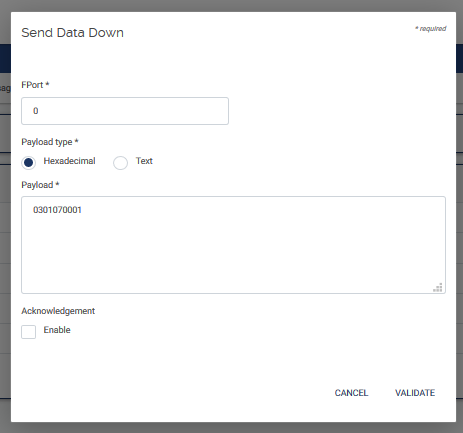Click the Payload textarea resize handle

(x=438, y=287)
